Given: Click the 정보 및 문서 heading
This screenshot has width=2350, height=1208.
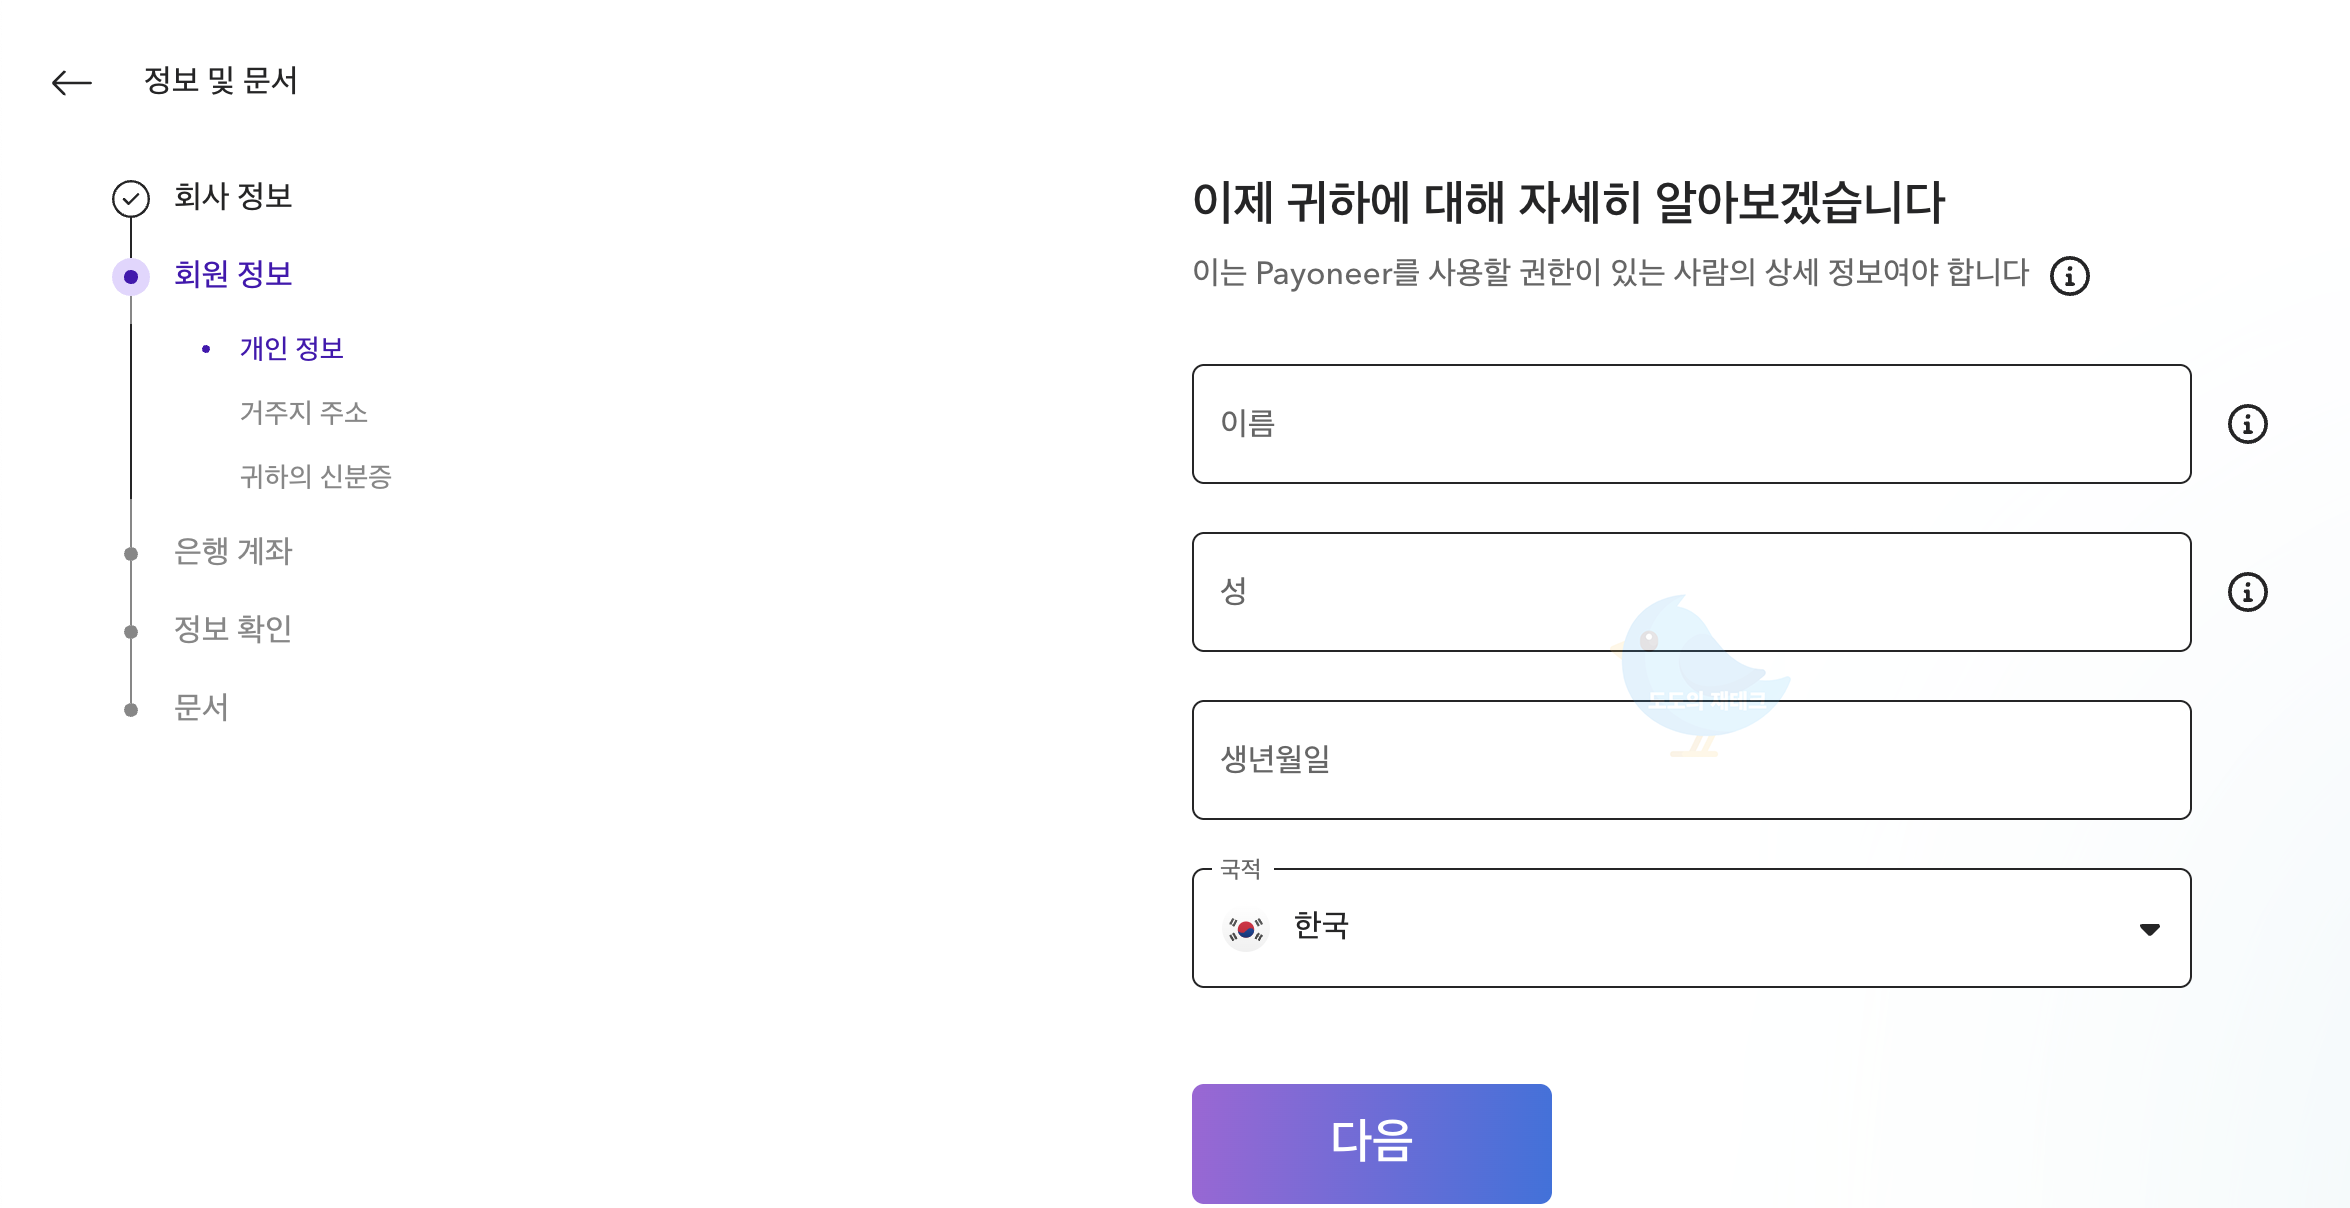Looking at the screenshot, I should coord(222,82).
